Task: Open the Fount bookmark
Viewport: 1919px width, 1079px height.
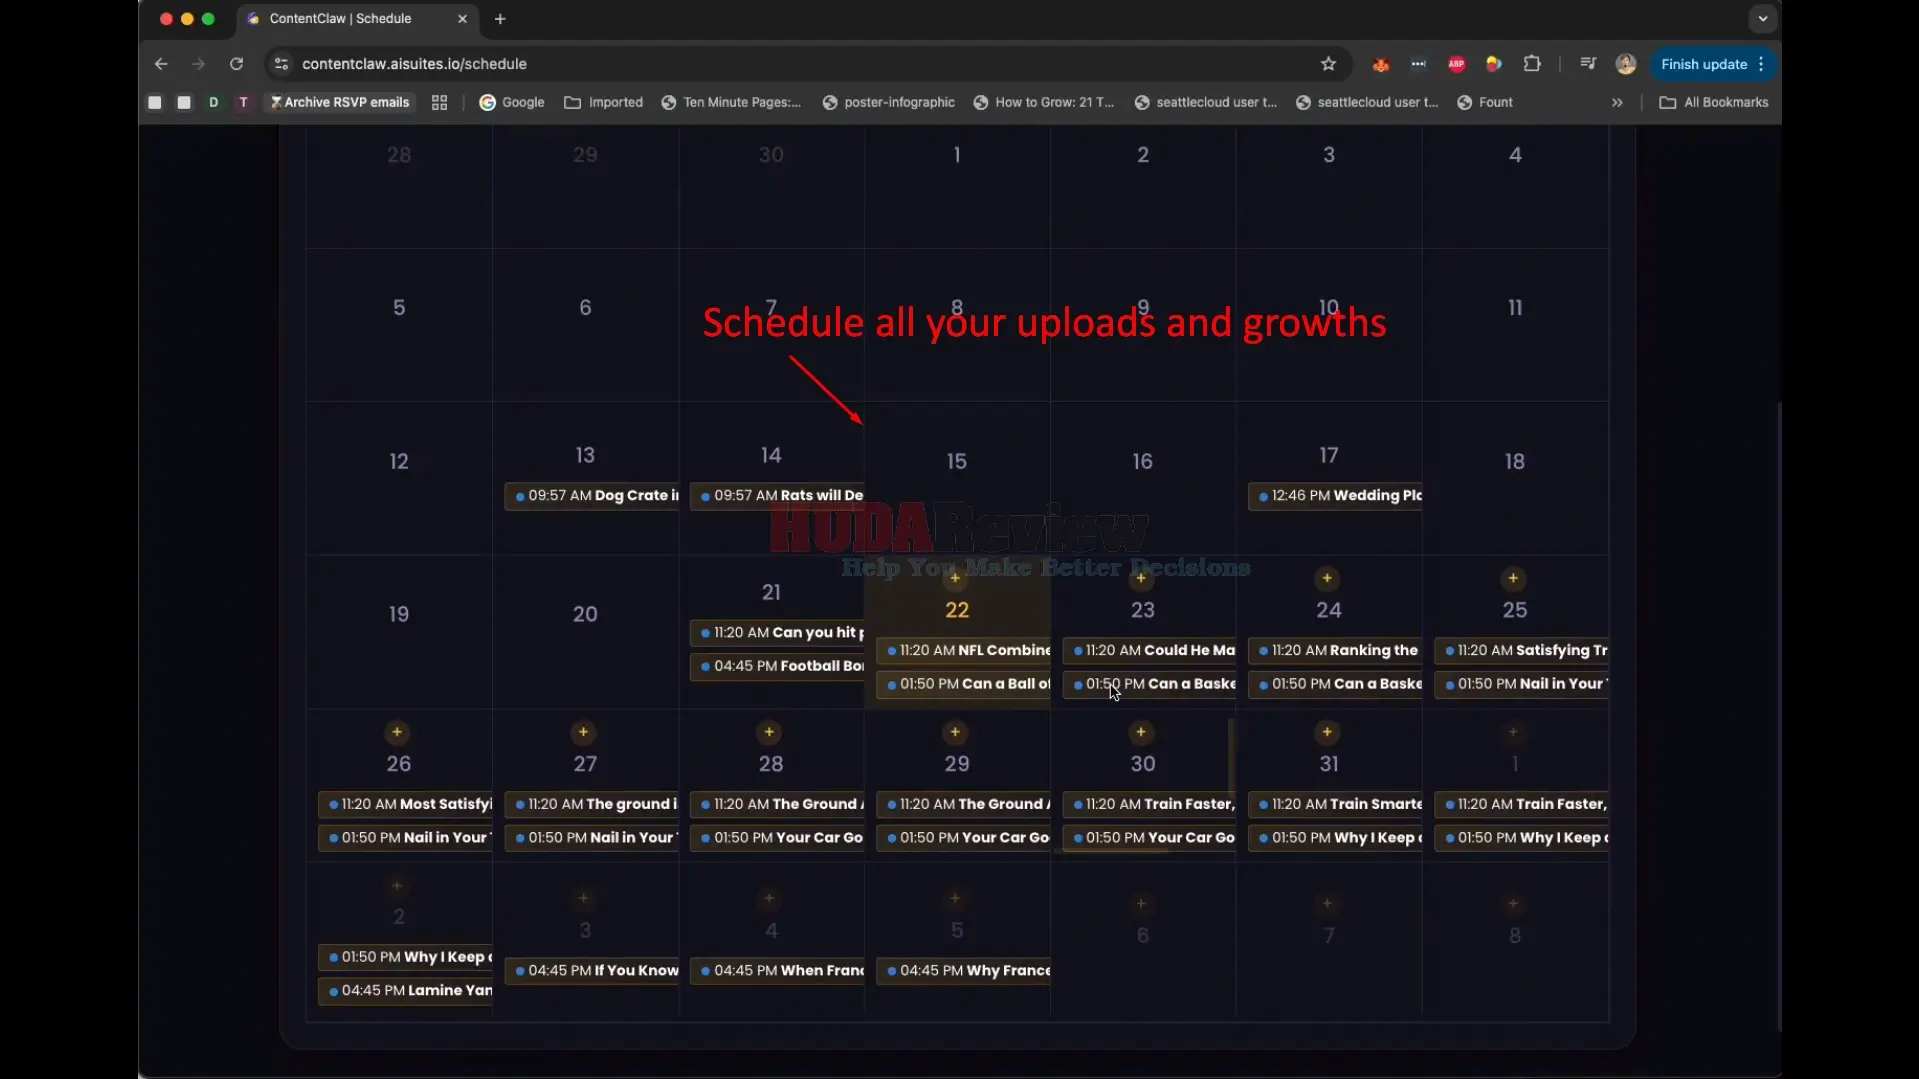Action: (x=1485, y=102)
